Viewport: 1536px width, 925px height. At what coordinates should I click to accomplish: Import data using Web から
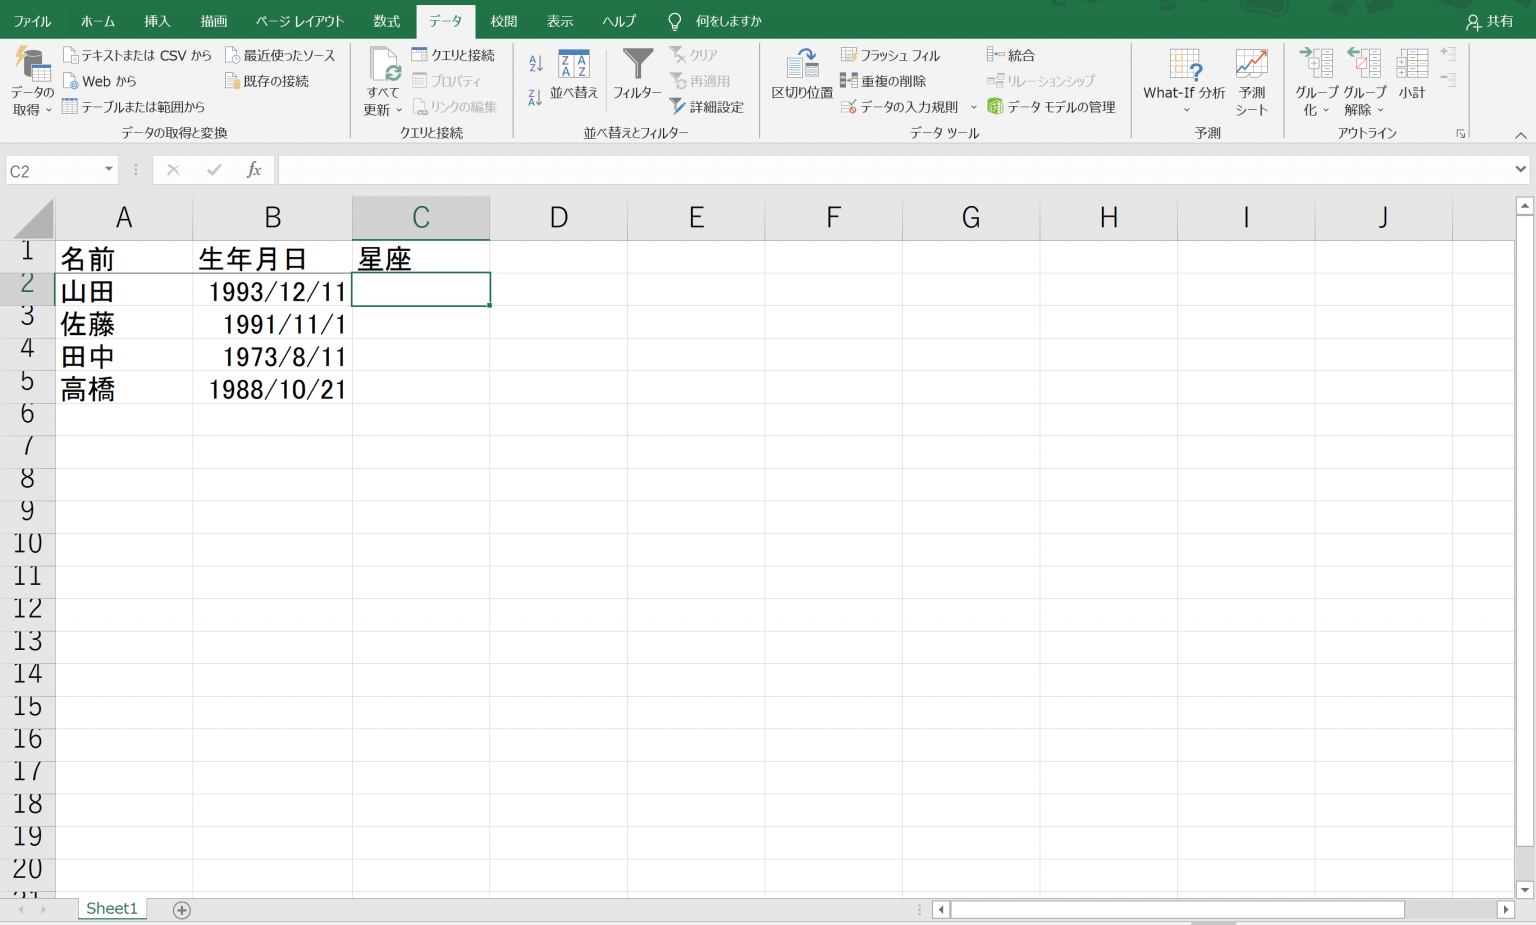click(99, 81)
